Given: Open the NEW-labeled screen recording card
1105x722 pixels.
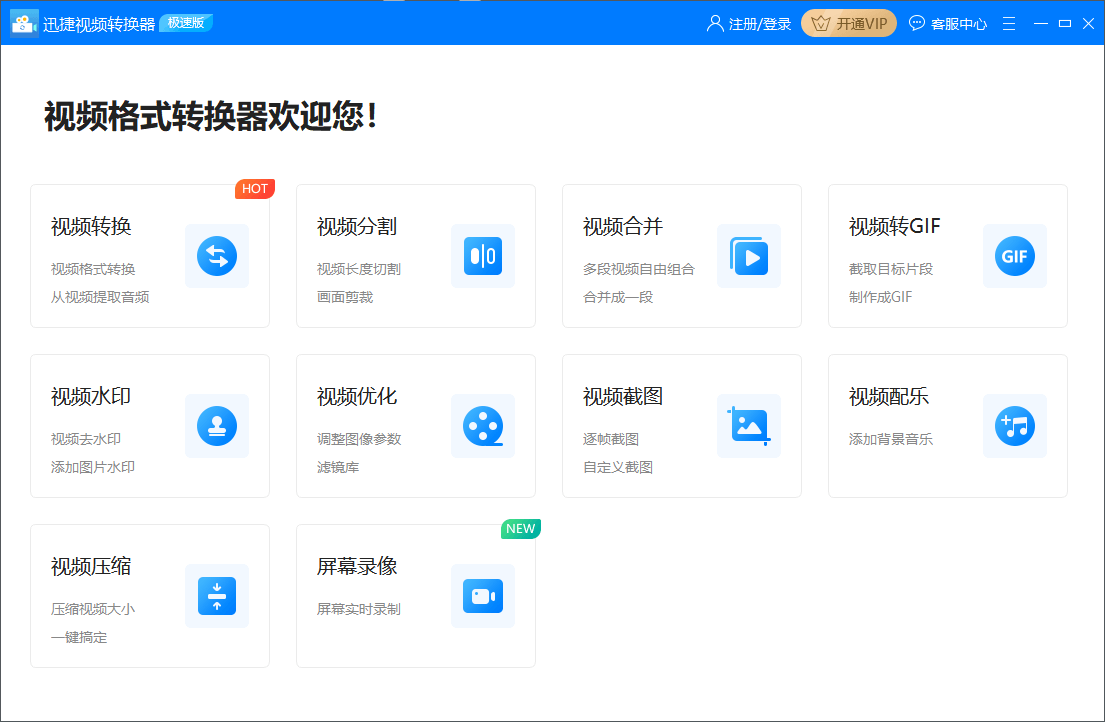Looking at the screenshot, I should click(x=416, y=596).
